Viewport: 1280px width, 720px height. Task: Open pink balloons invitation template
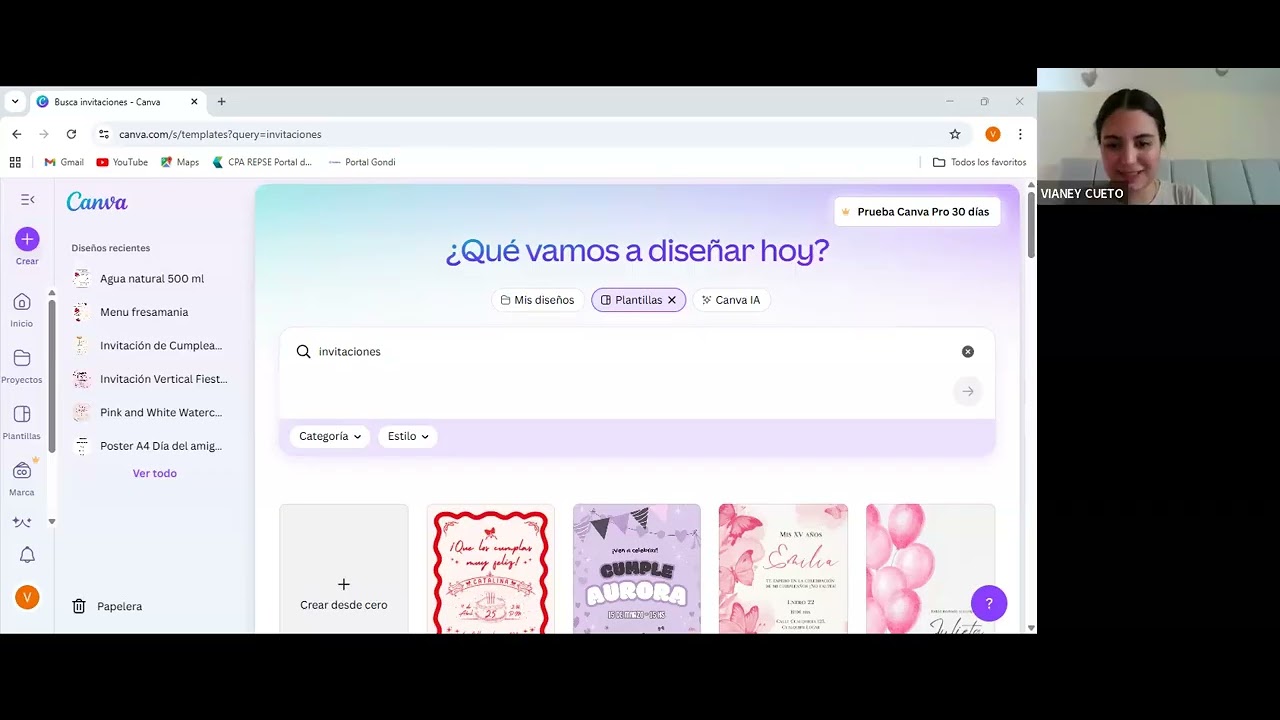(x=930, y=569)
